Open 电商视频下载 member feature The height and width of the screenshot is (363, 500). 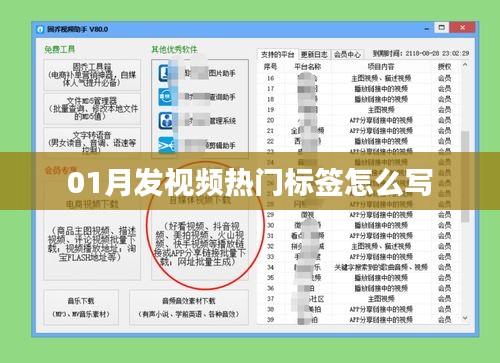(x=92, y=230)
